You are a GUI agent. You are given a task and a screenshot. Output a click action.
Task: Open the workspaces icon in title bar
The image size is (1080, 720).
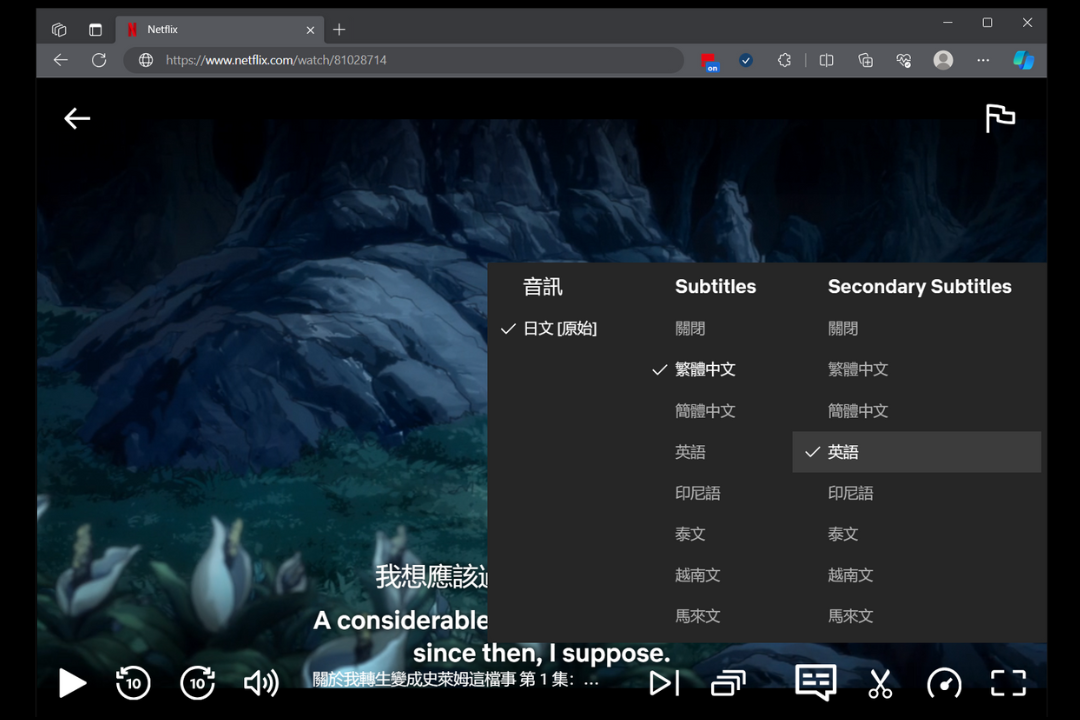tap(59, 30)
